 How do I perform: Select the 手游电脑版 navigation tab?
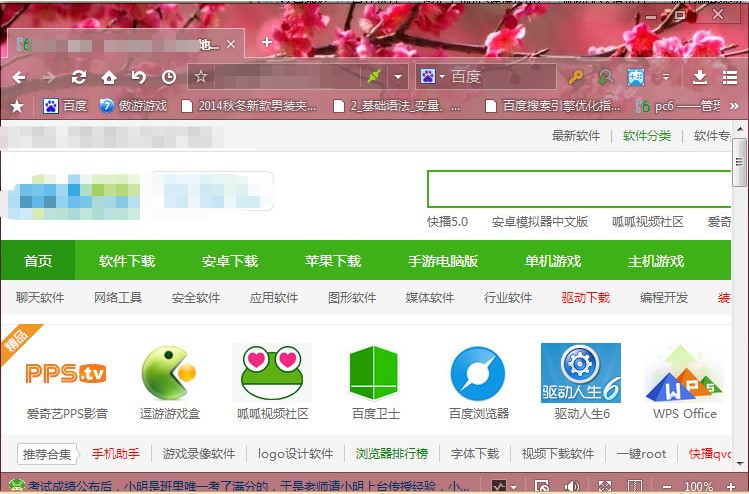click(443, 261)
